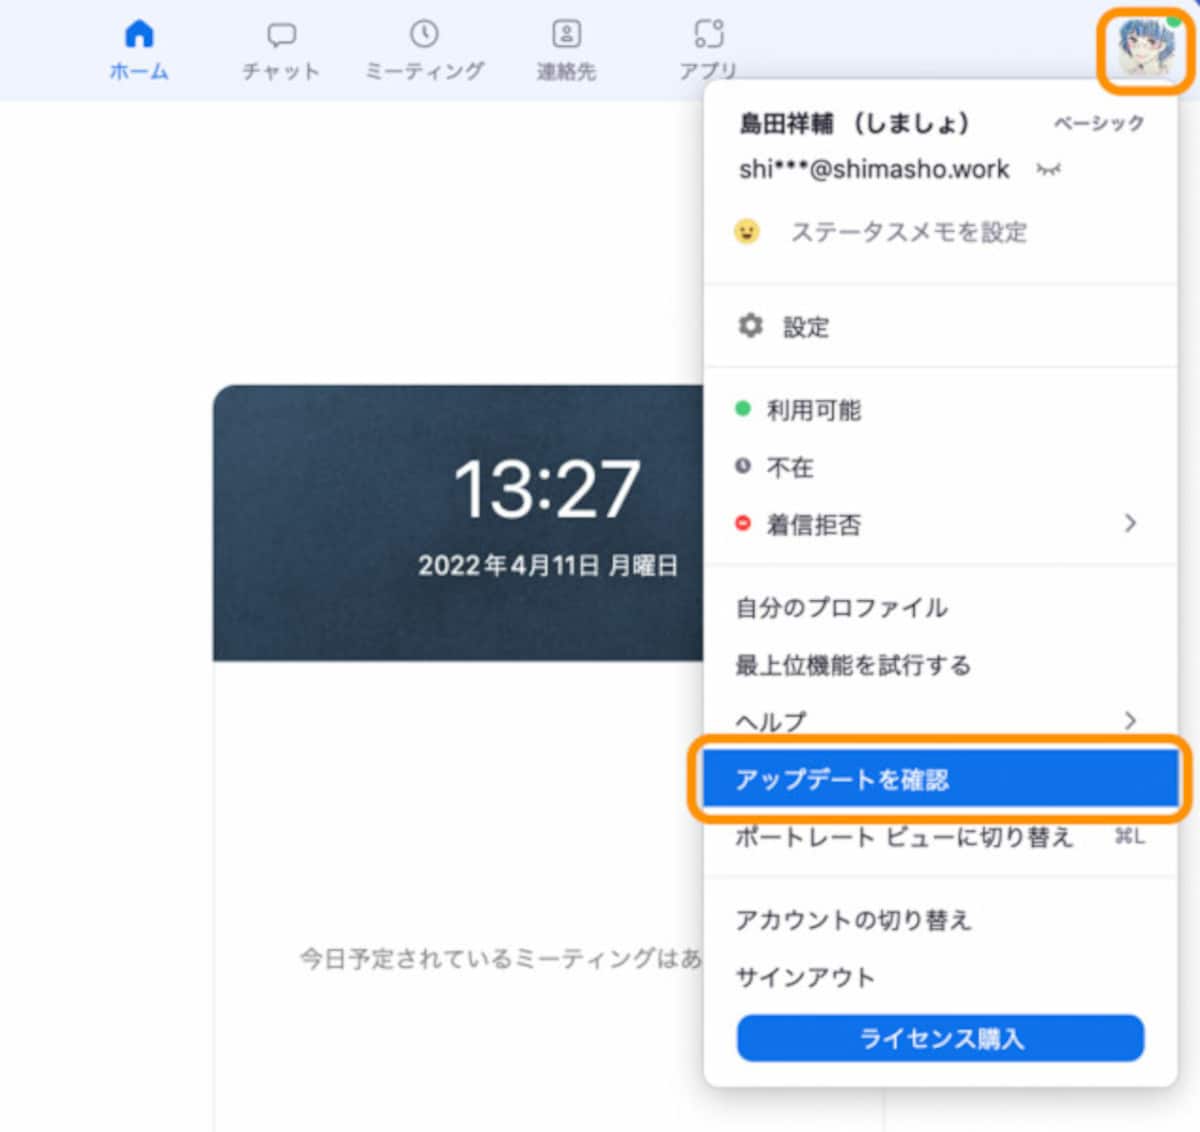
Task: Open the ミーティング tab
Action: 424,50
